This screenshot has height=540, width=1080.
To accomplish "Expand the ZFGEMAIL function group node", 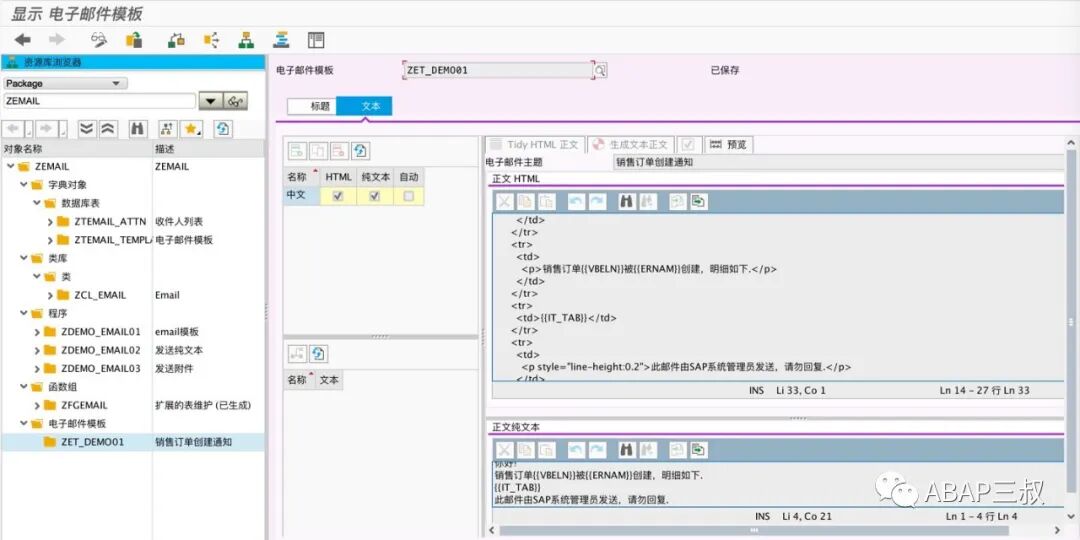I will tap(37, 406).
